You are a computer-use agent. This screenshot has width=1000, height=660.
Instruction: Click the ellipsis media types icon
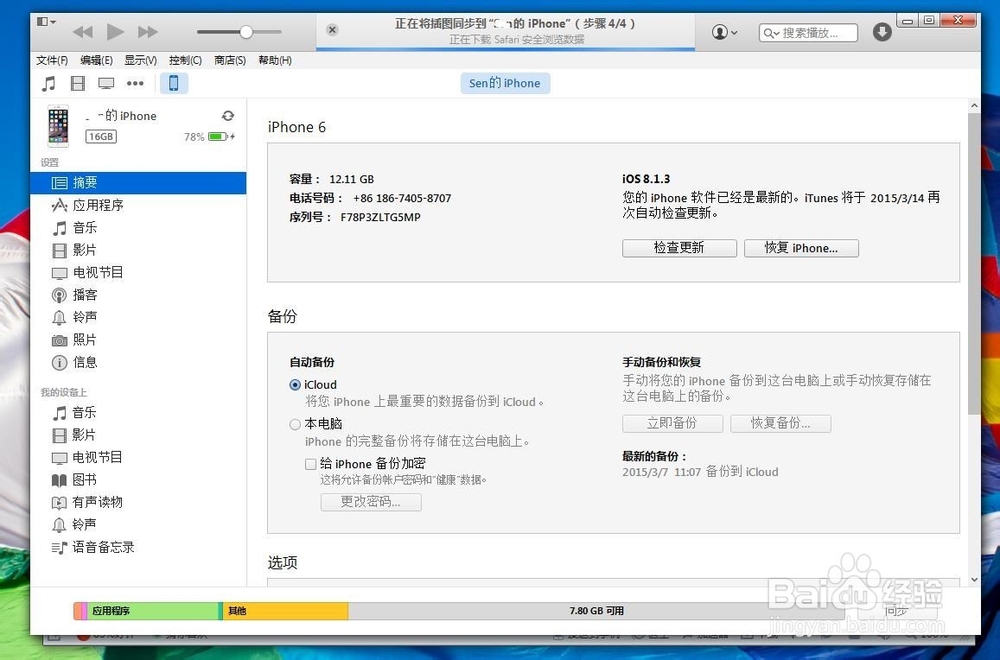click(136, 83)
